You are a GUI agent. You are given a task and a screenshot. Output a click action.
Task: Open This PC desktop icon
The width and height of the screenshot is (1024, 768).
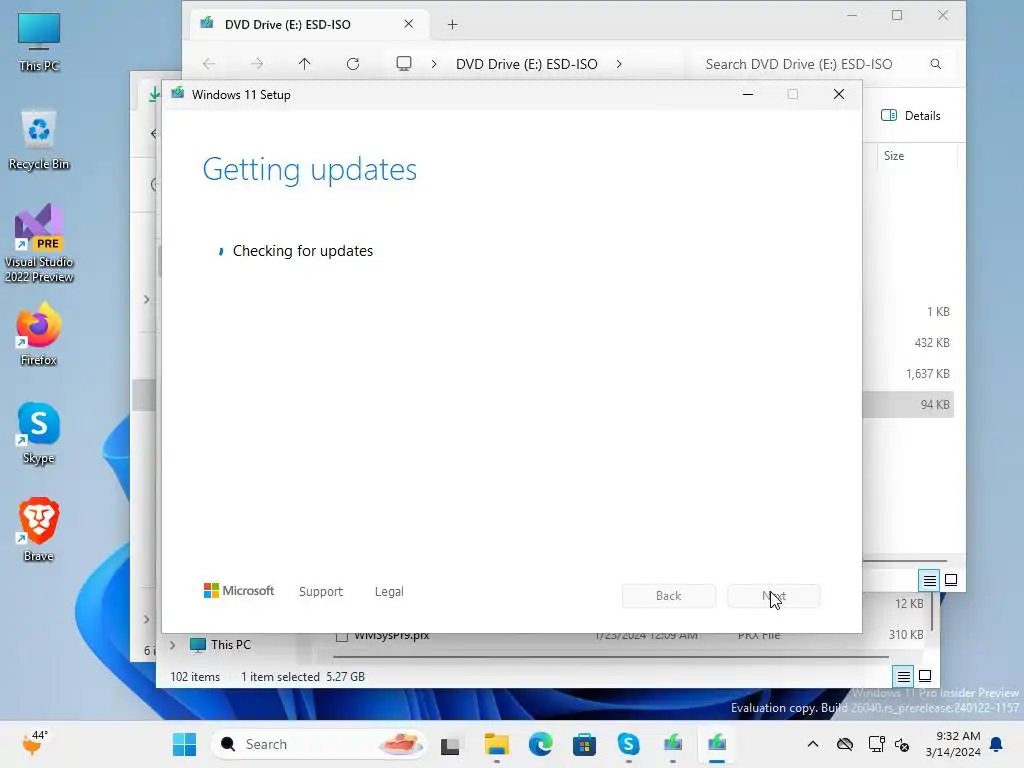[39, 42]
